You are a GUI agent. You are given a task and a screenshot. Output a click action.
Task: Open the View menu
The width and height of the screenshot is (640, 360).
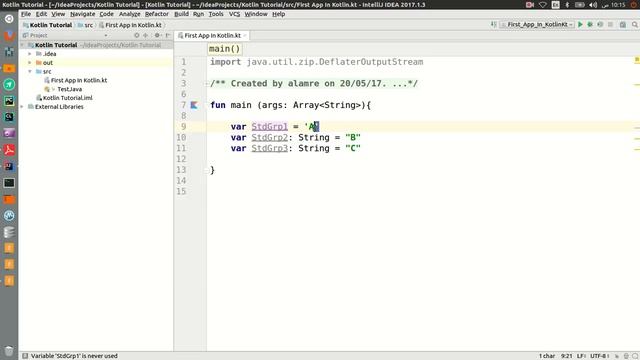[58, 14]
